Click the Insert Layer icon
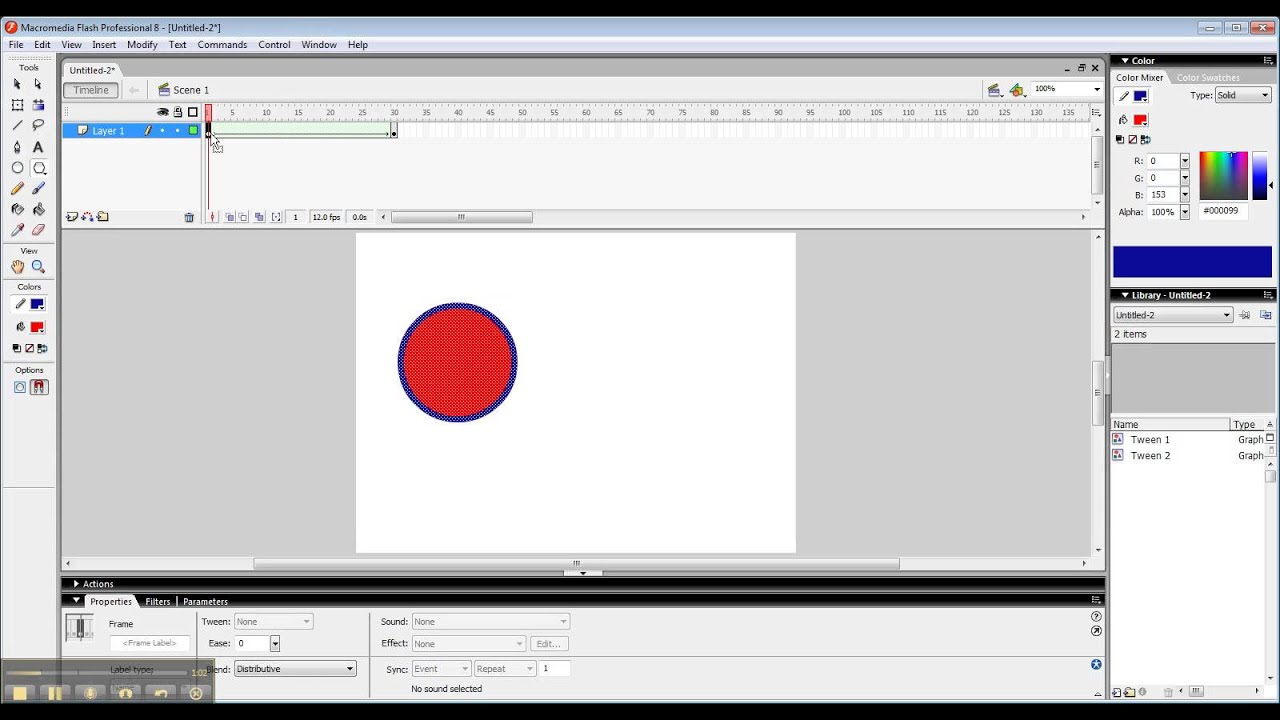This screenshot has width=1280, height=720. [x=72, y=217]
